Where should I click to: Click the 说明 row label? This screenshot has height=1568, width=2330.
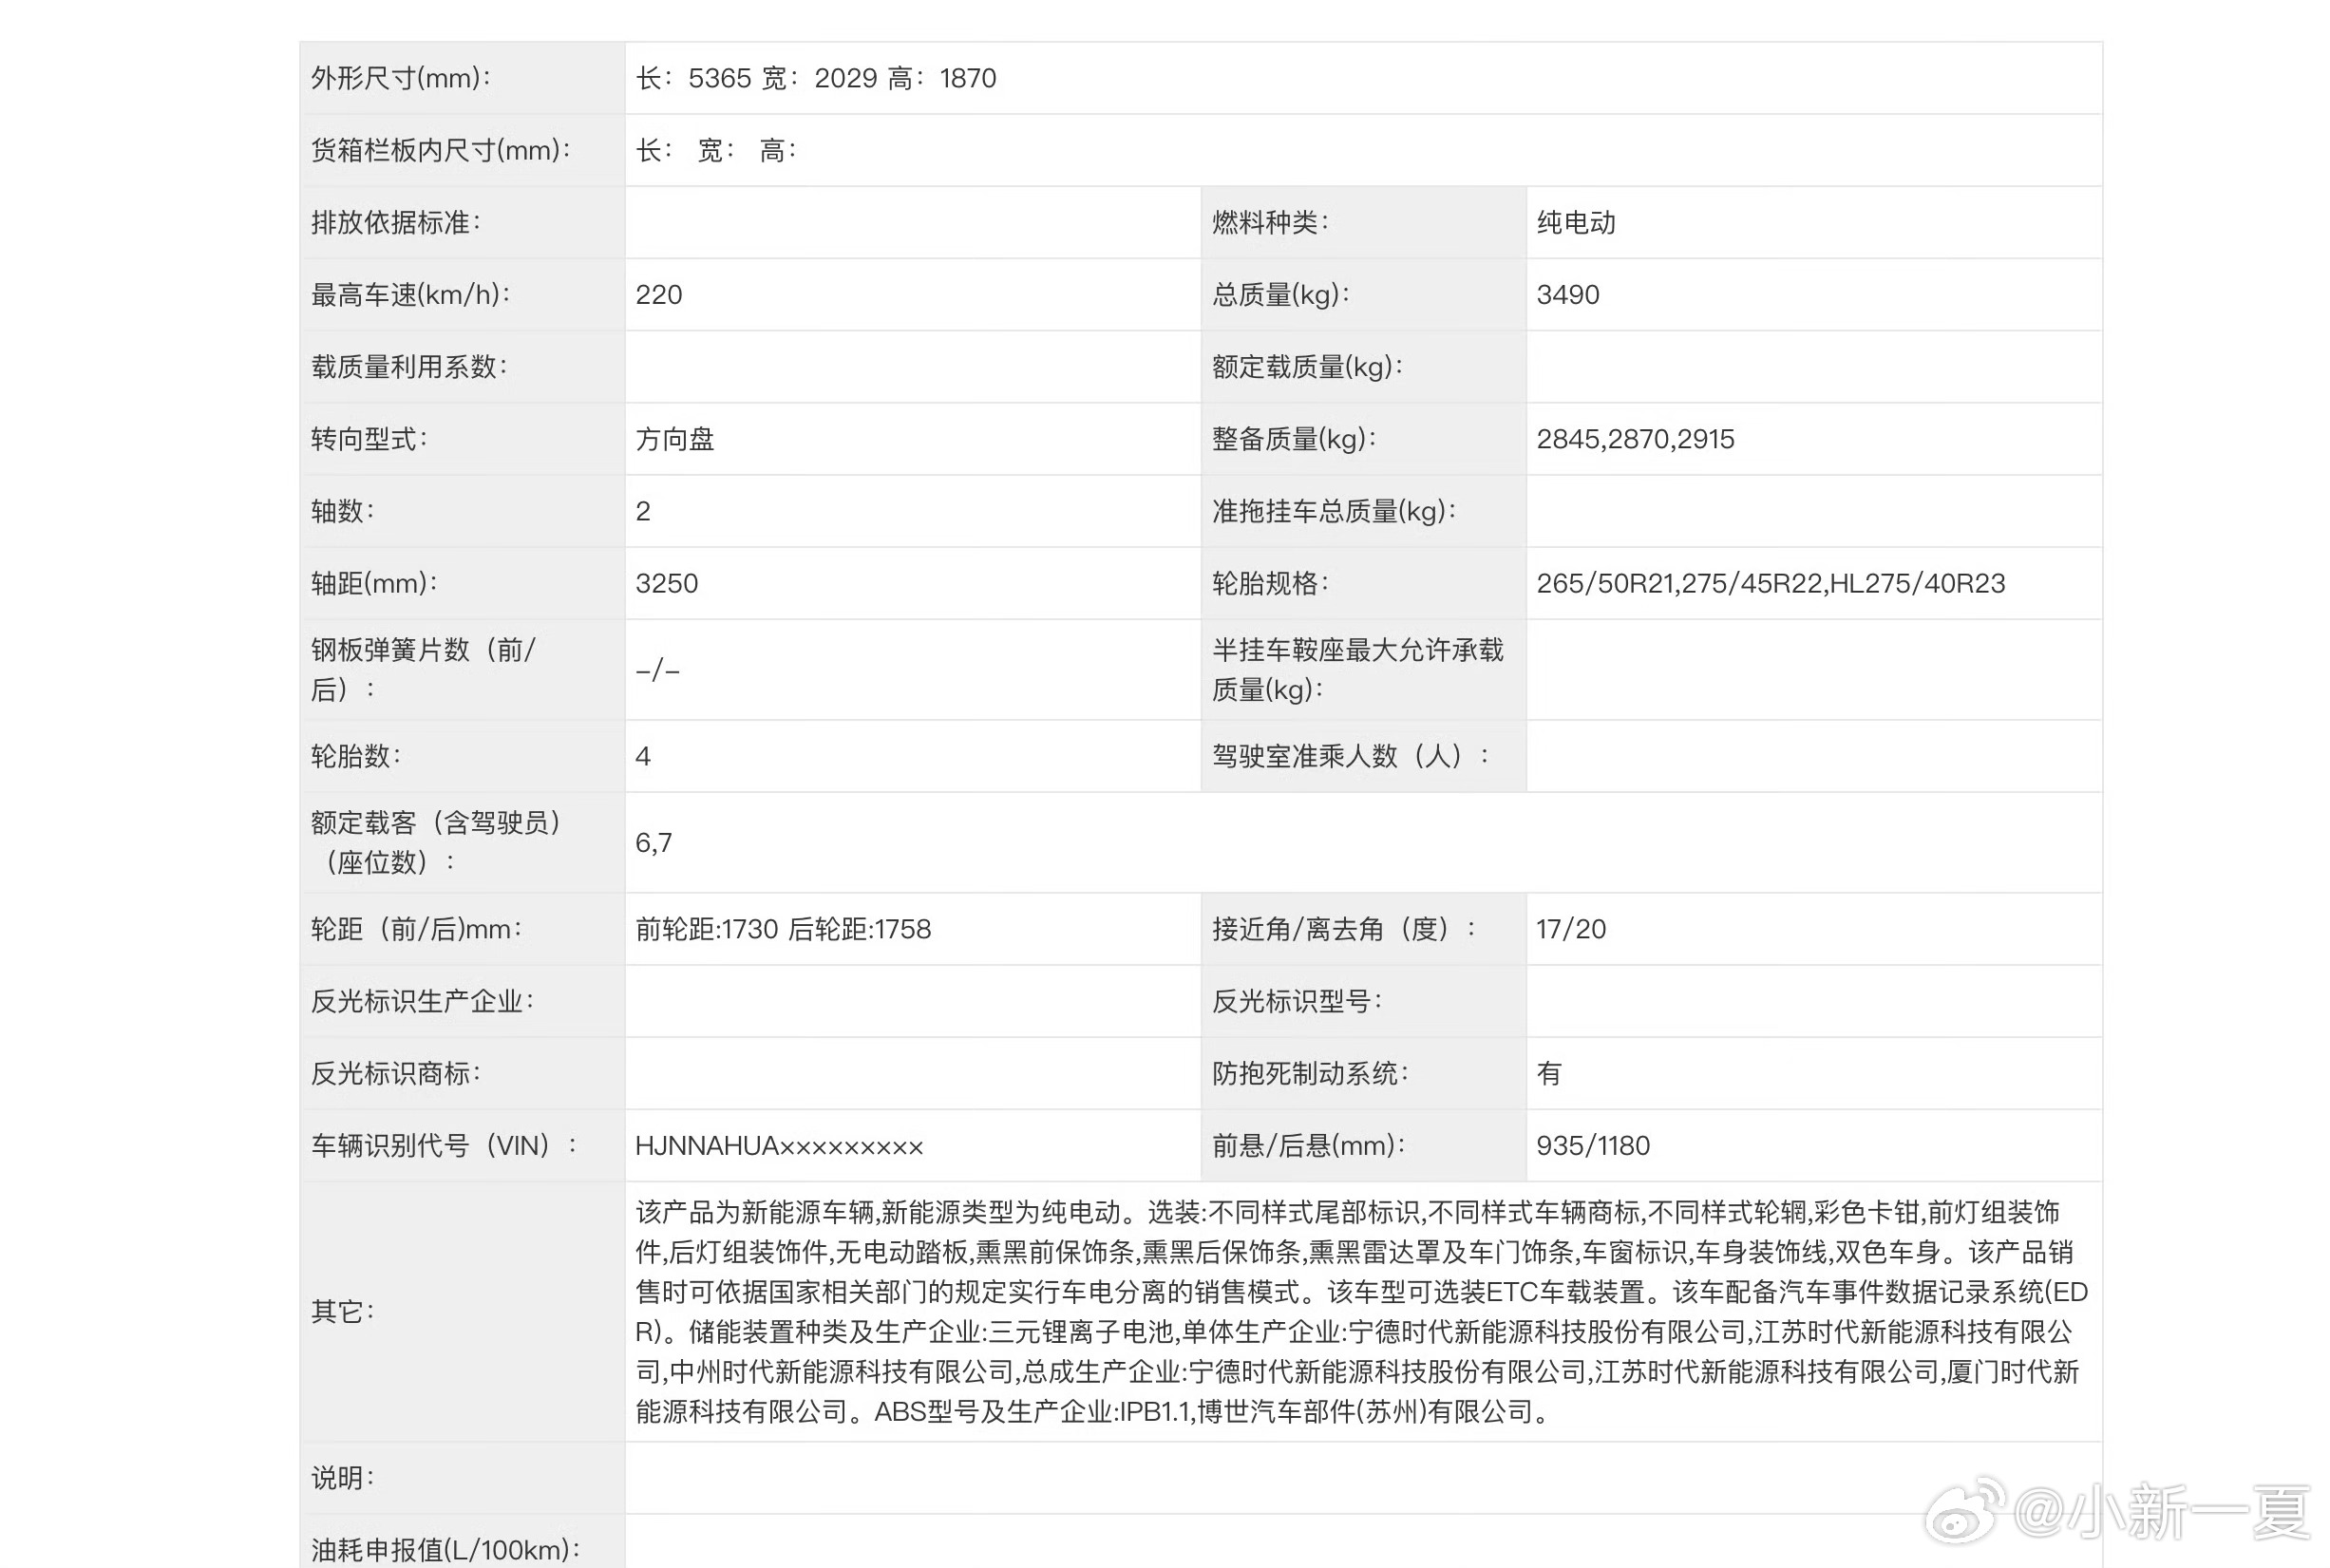point(343,1477)
